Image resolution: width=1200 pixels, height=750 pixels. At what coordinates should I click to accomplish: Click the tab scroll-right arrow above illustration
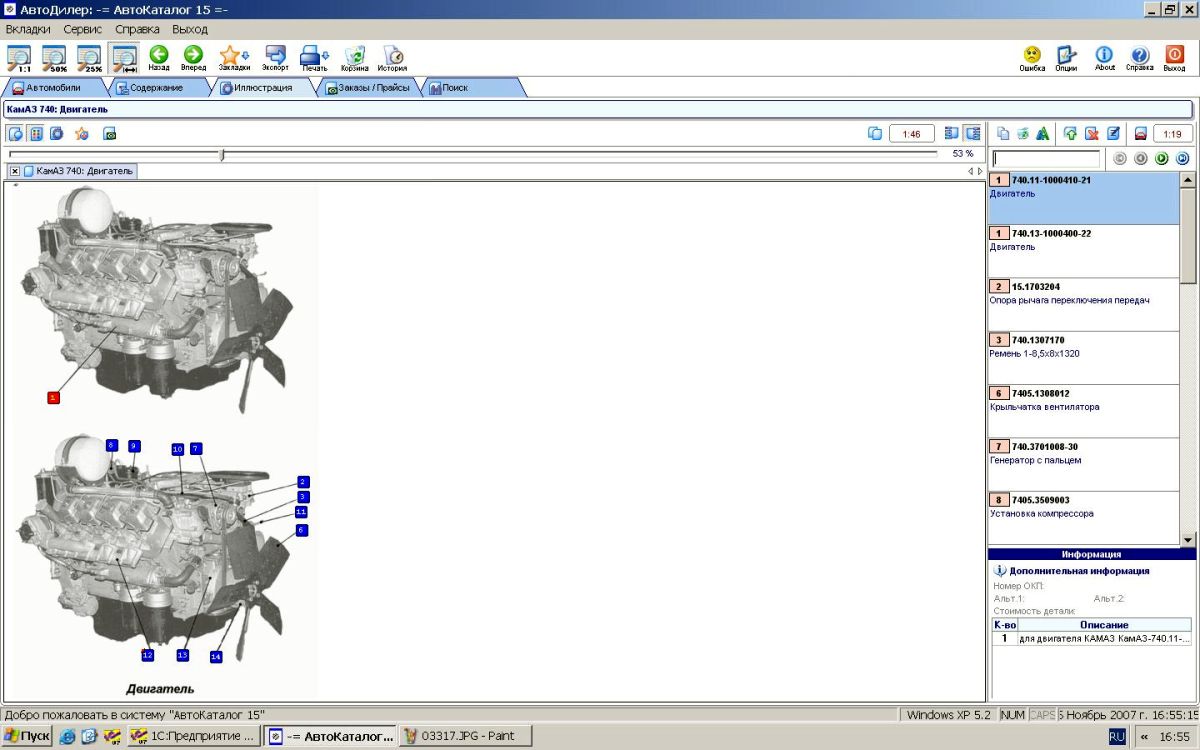coord(980,171)
